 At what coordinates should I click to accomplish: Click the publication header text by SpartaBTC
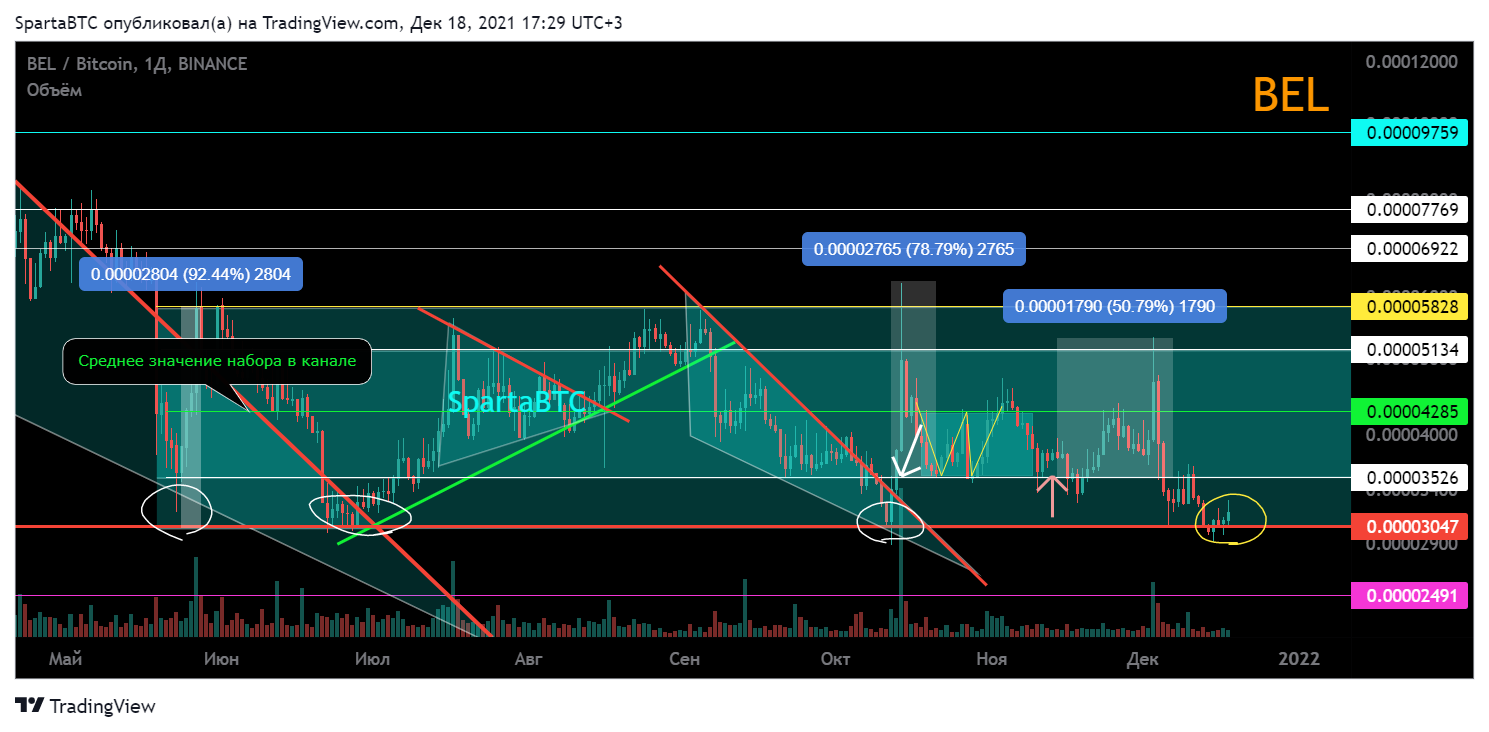[x=319, y=22]
